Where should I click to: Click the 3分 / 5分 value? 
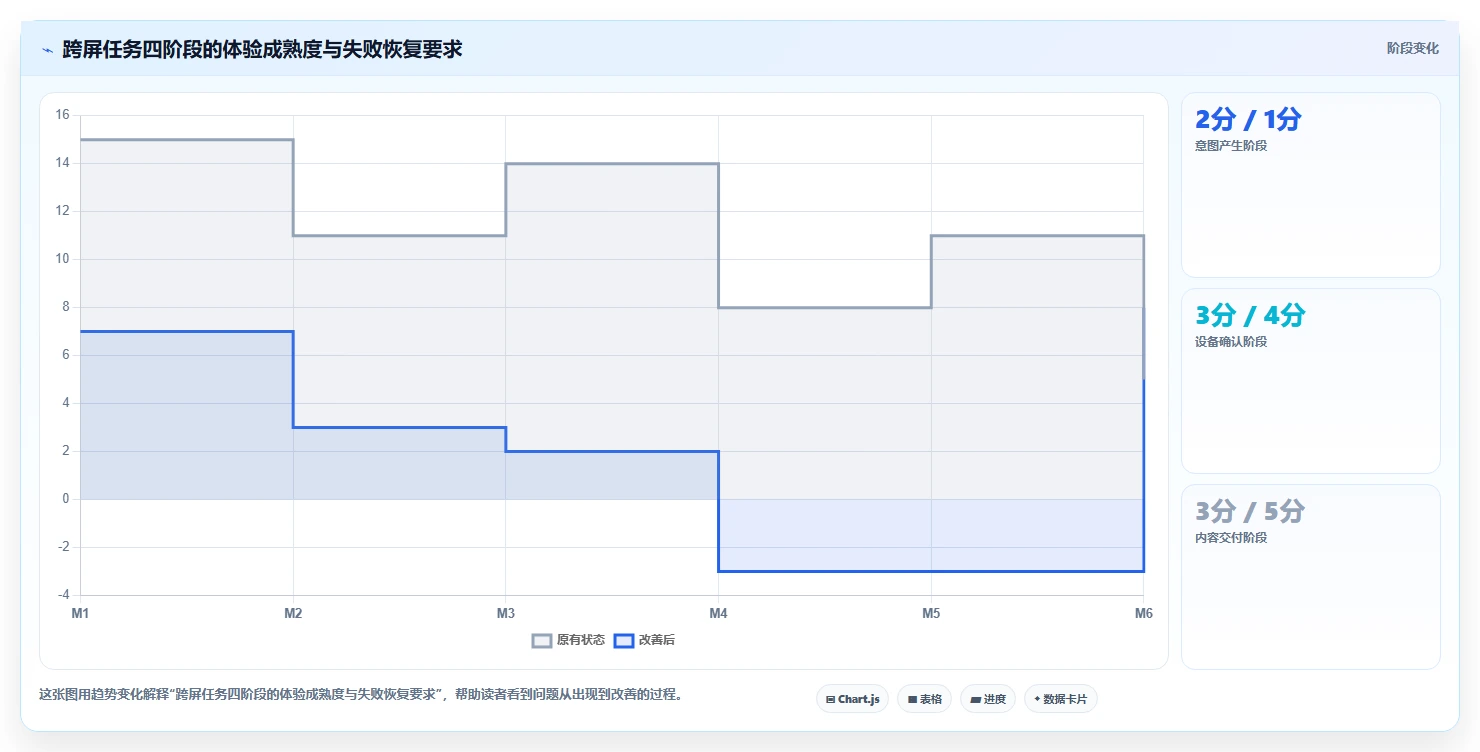click(x=1250, y=512)
